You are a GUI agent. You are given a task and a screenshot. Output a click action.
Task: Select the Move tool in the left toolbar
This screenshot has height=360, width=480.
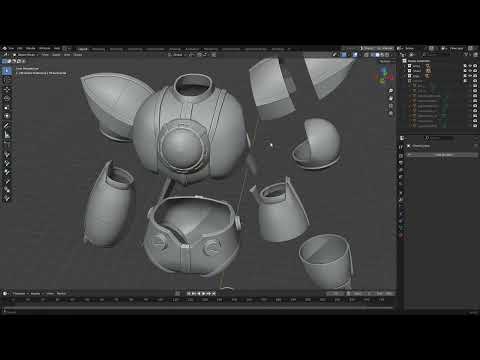[x=7, y=89]
